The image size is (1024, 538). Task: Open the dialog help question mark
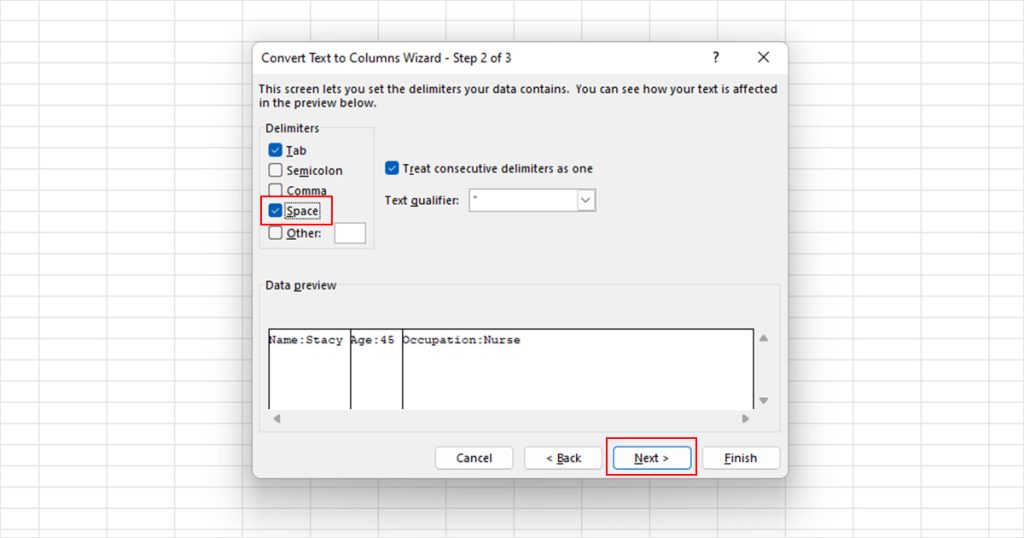716,57
